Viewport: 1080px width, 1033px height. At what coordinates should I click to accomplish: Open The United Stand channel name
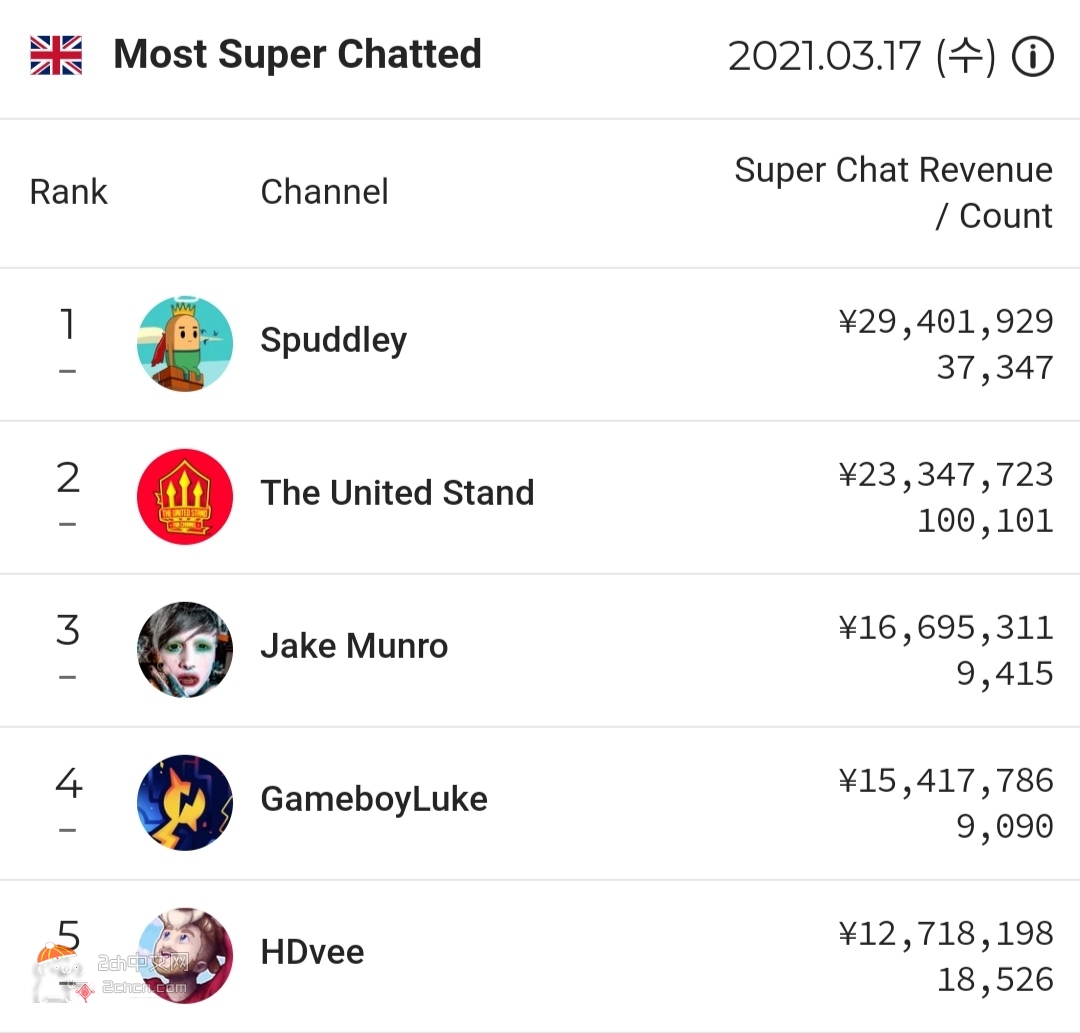pyautogui.click(x=397, y=493)
